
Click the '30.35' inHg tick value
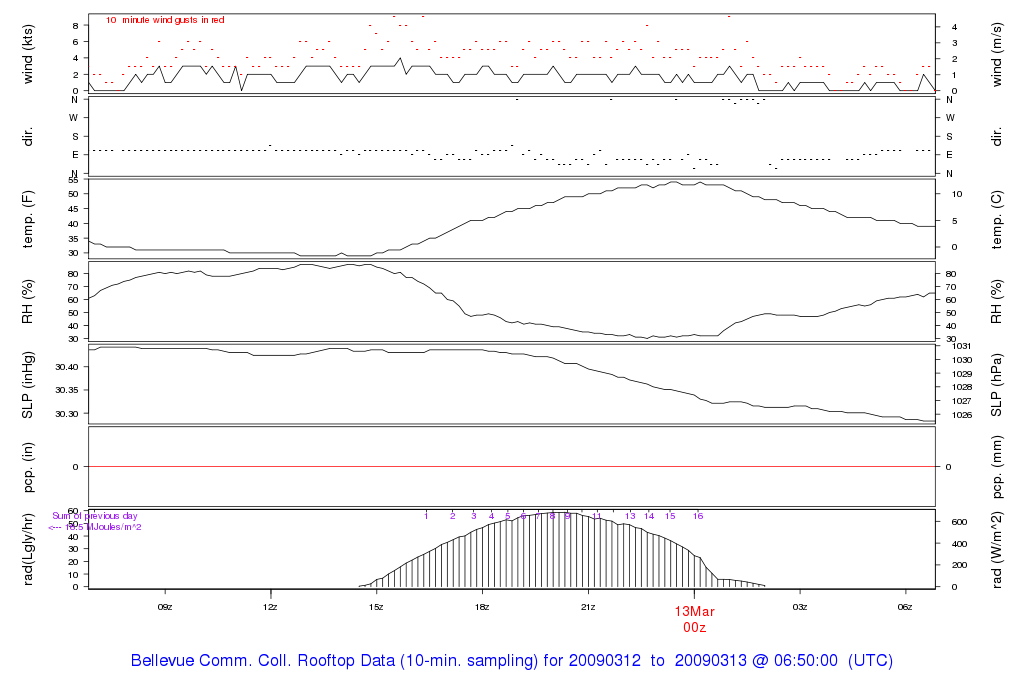67,390
